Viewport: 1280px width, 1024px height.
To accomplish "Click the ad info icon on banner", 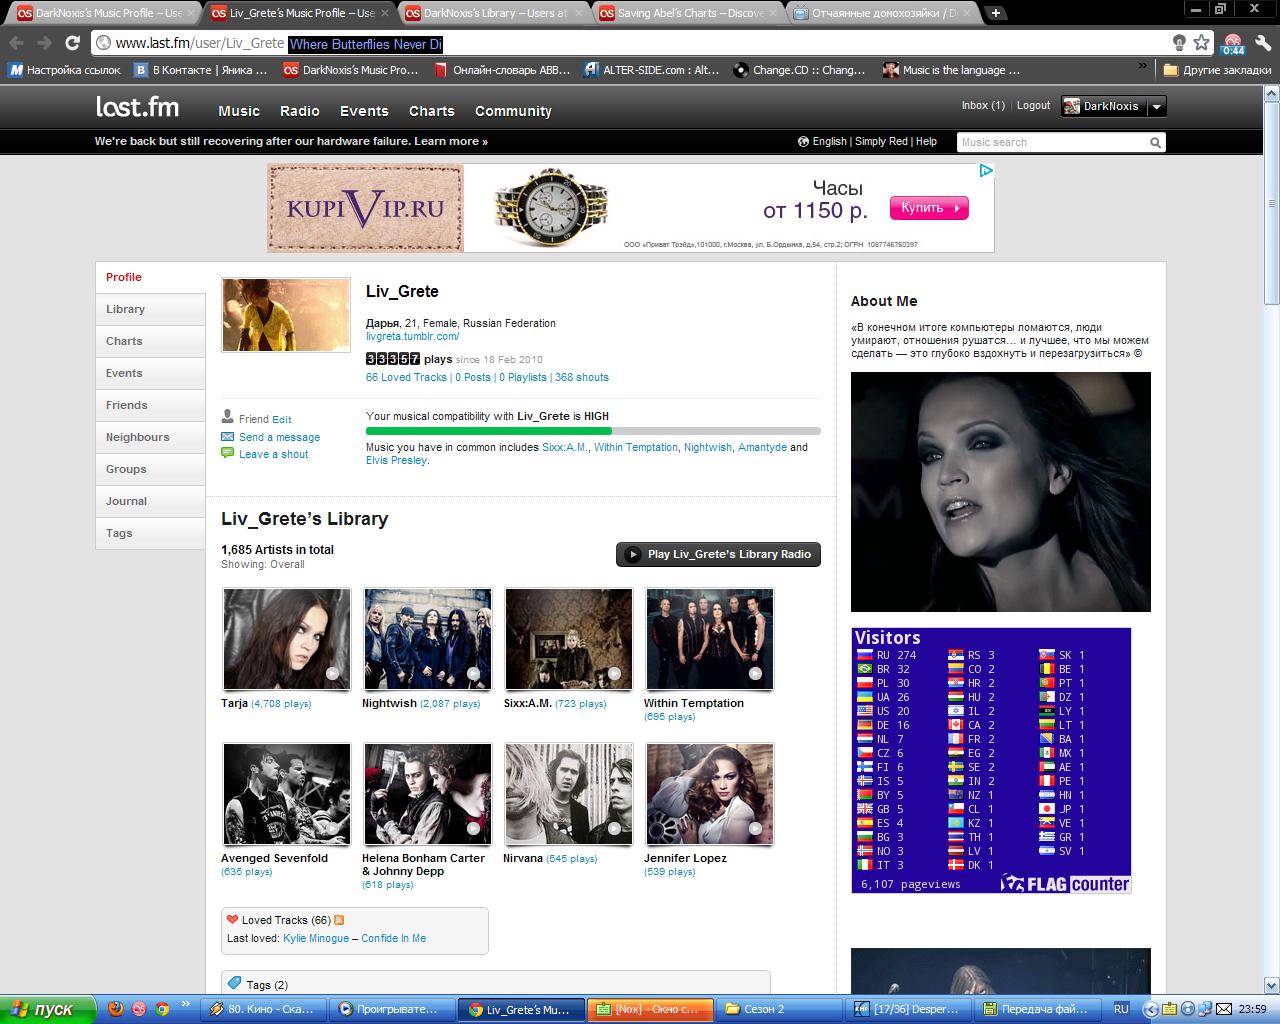I will click(x=986, y=171).
